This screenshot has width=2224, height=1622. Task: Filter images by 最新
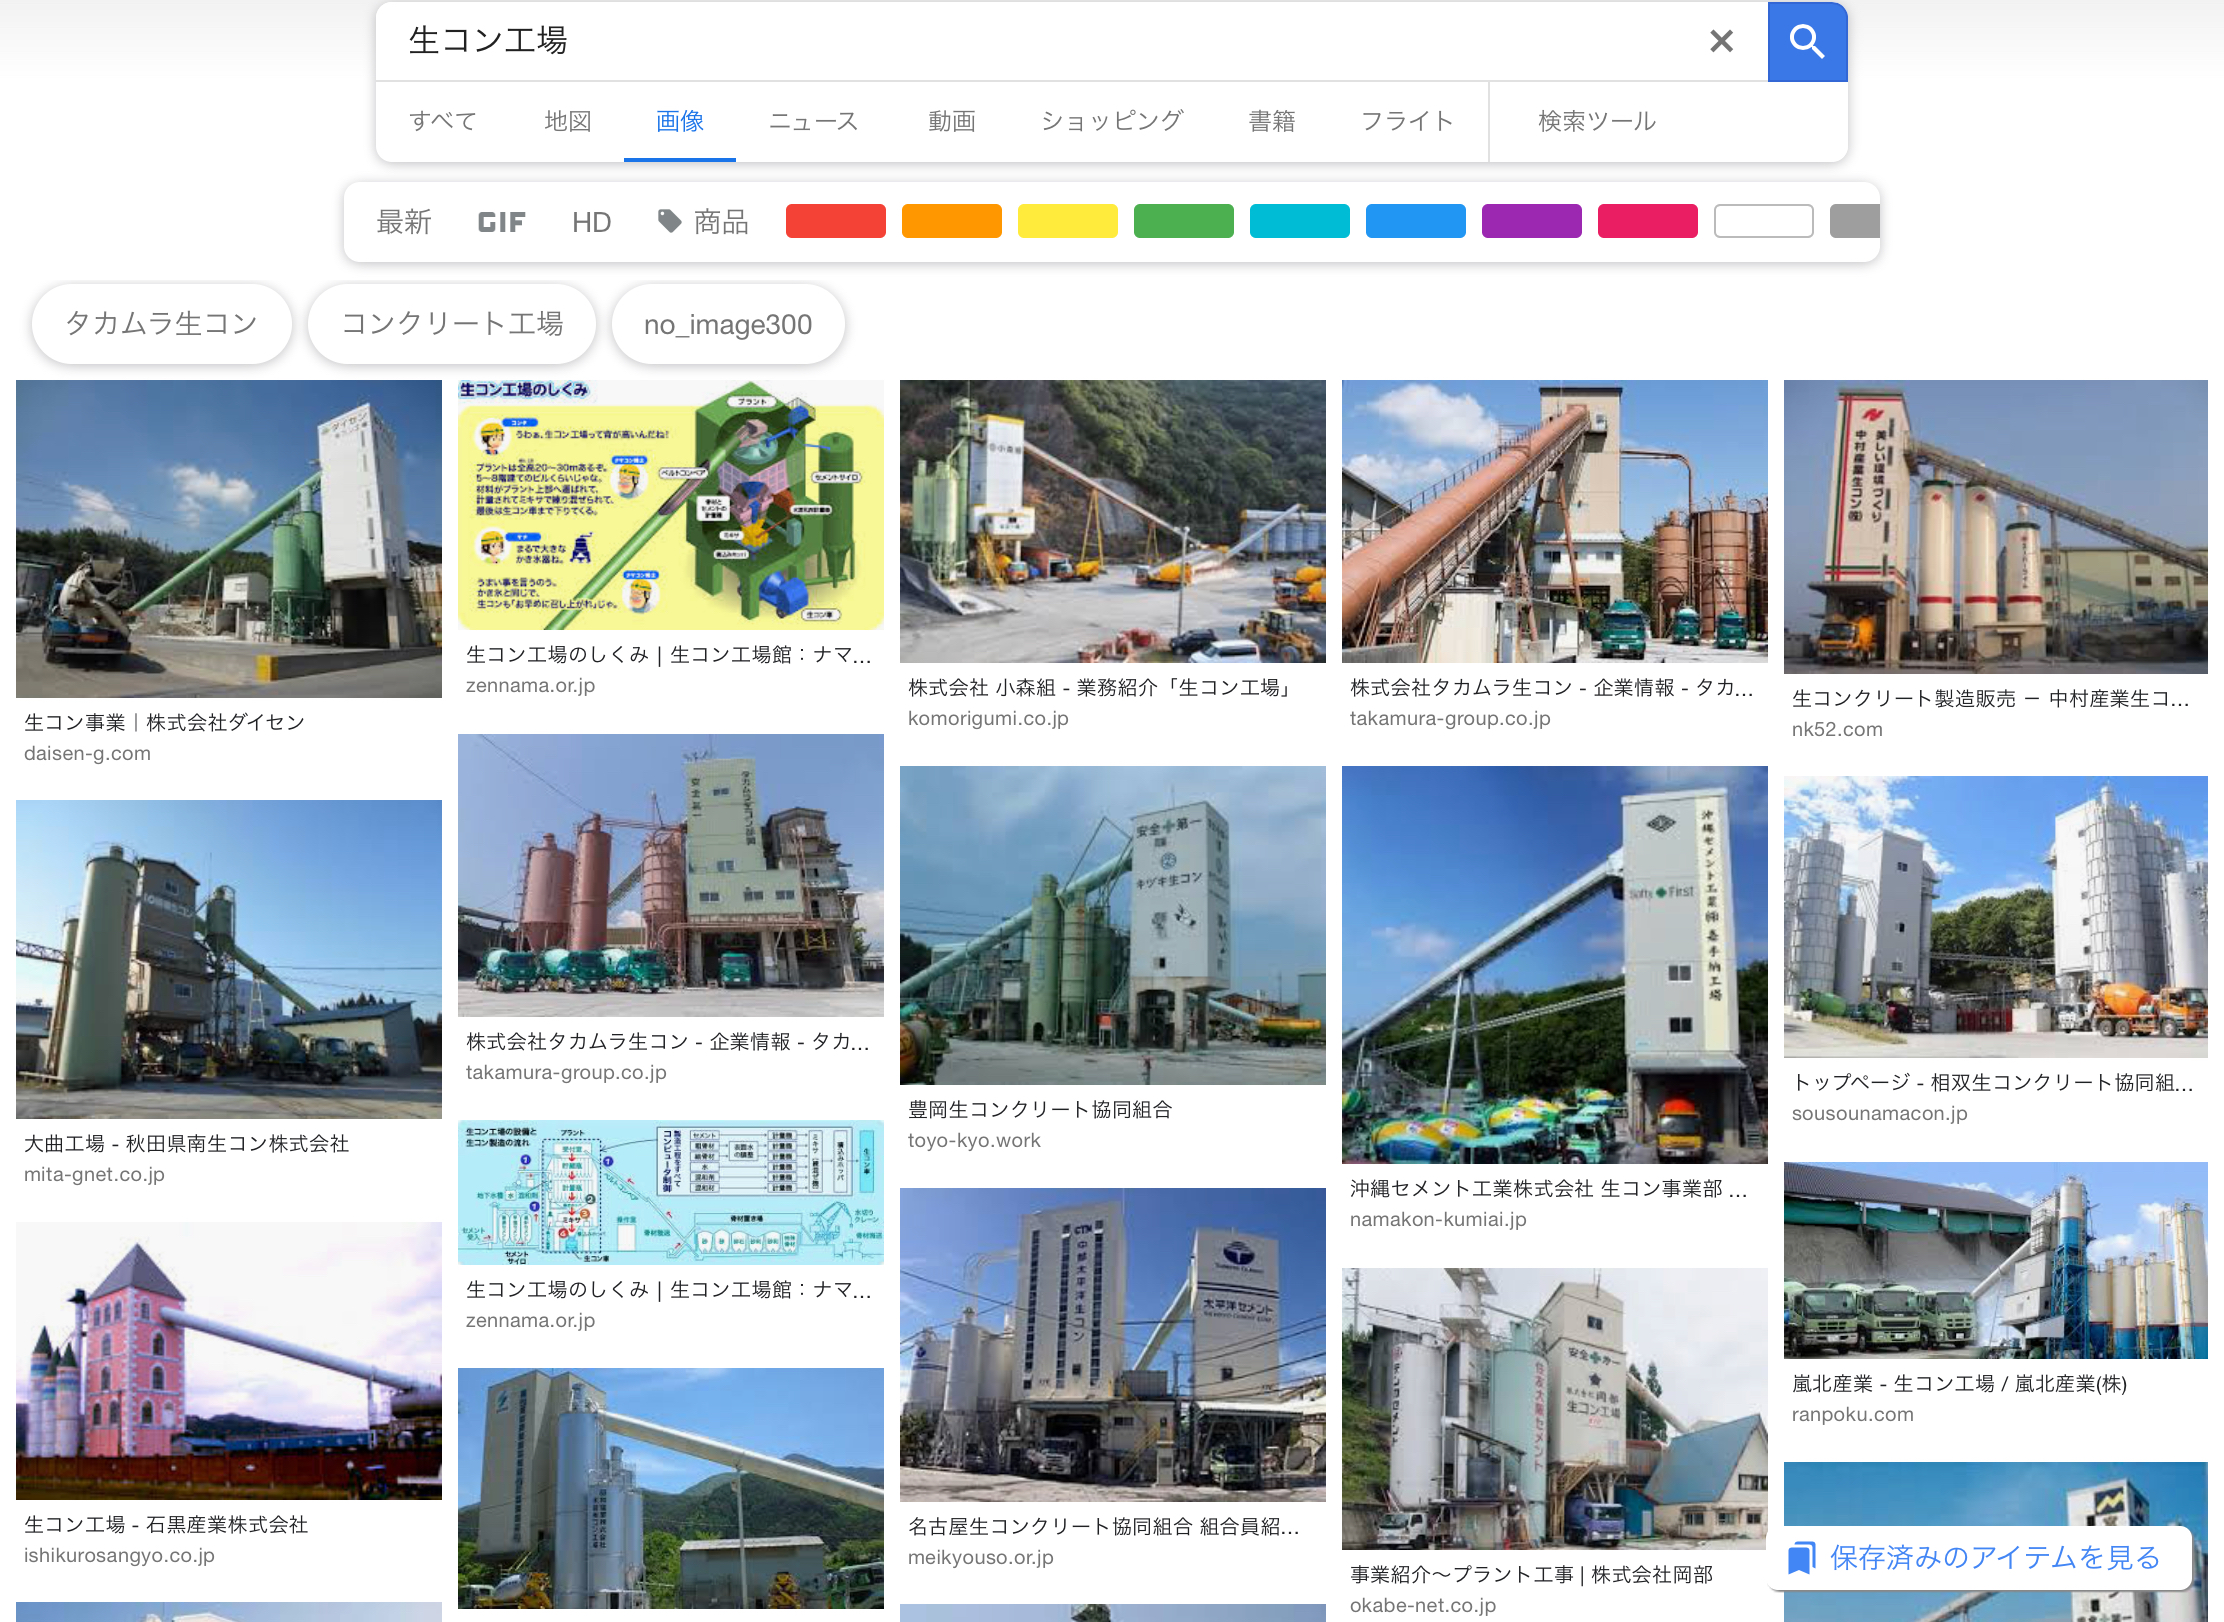tap(404, 222)
